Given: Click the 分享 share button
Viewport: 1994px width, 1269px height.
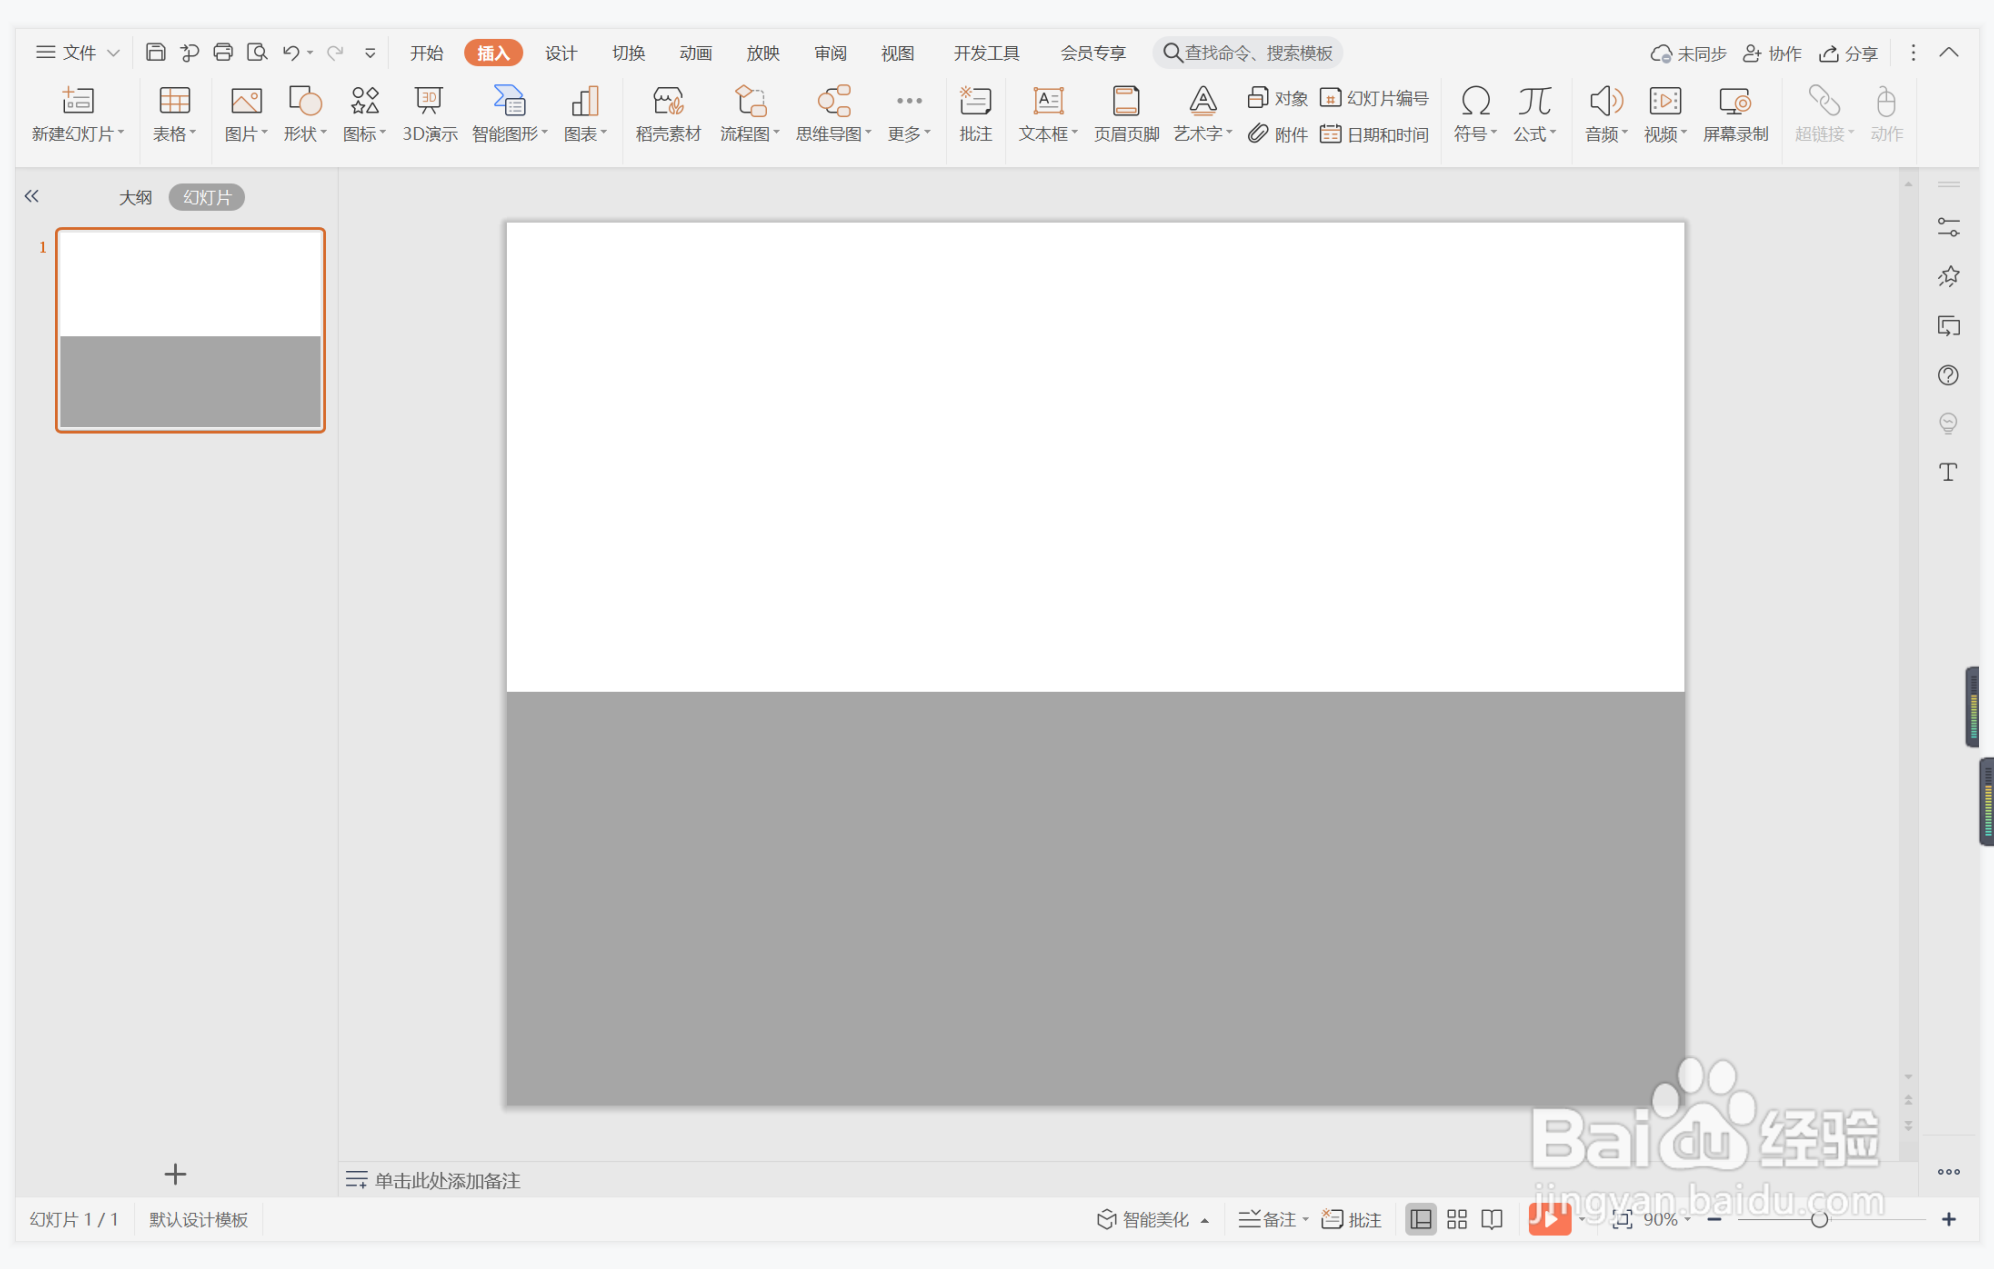Looking at the screenshot, I should coord(1848,53).
